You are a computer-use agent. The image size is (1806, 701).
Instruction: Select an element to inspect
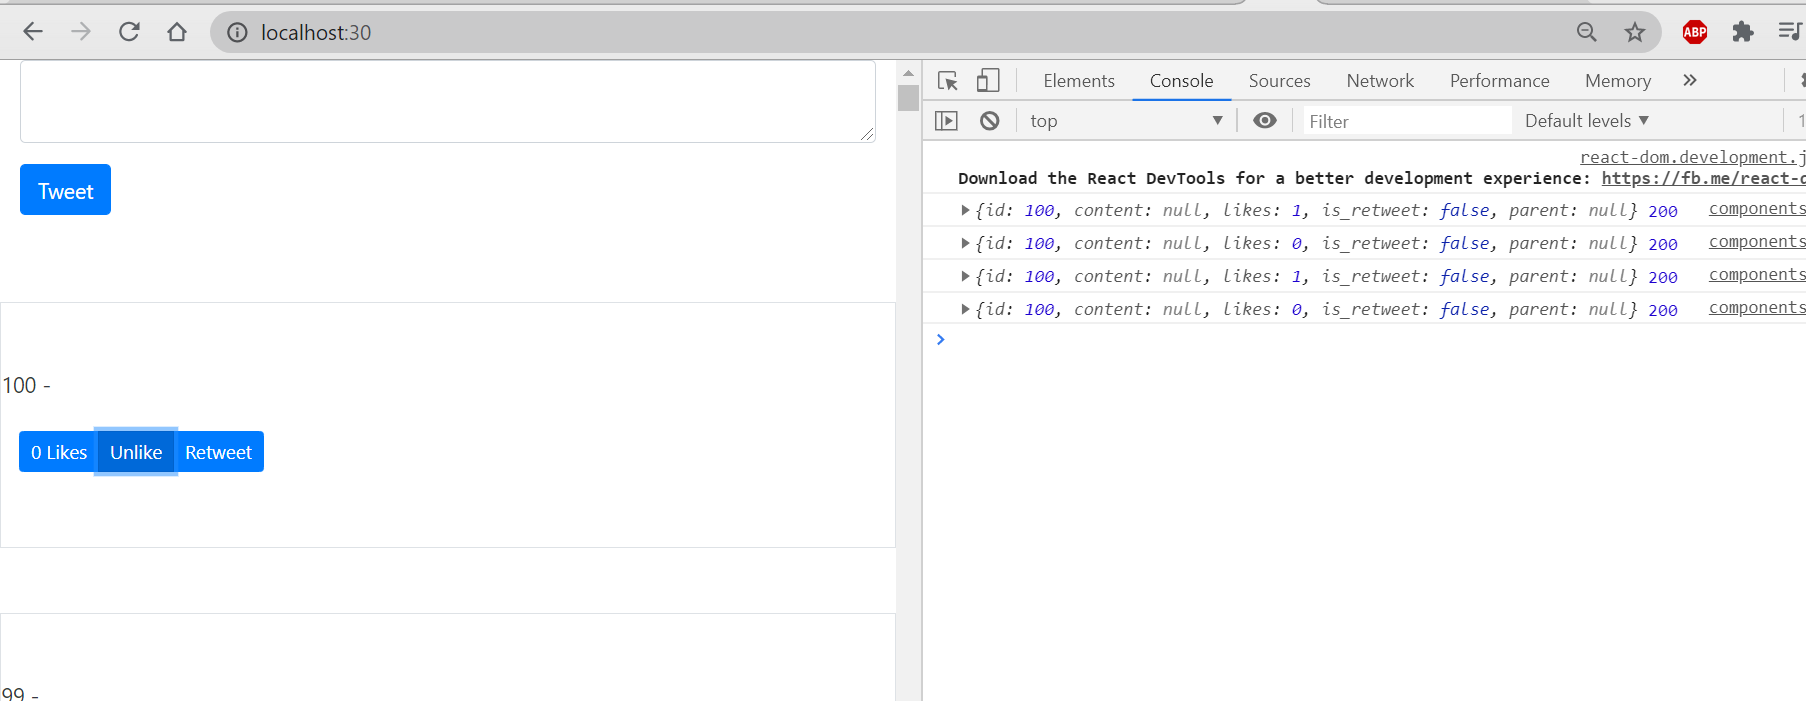948,81
